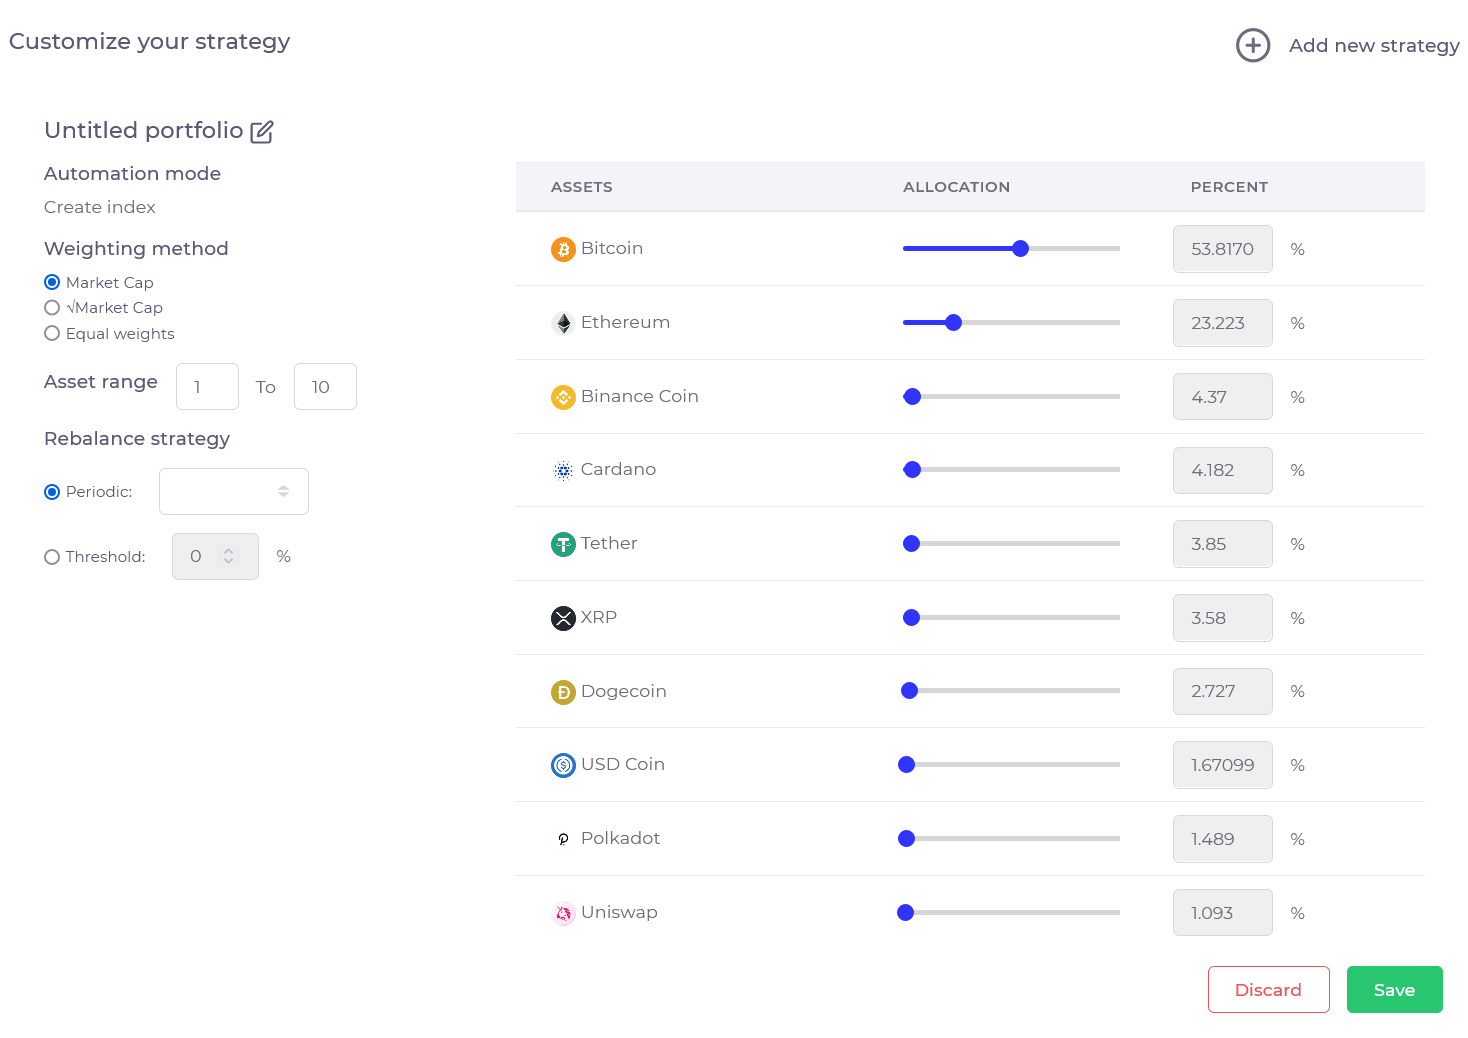This screenshot has width=1468, height=1038.
Task: Click the Bitcoin percent field 53.8170
Action: click(x=1223, y=249)
